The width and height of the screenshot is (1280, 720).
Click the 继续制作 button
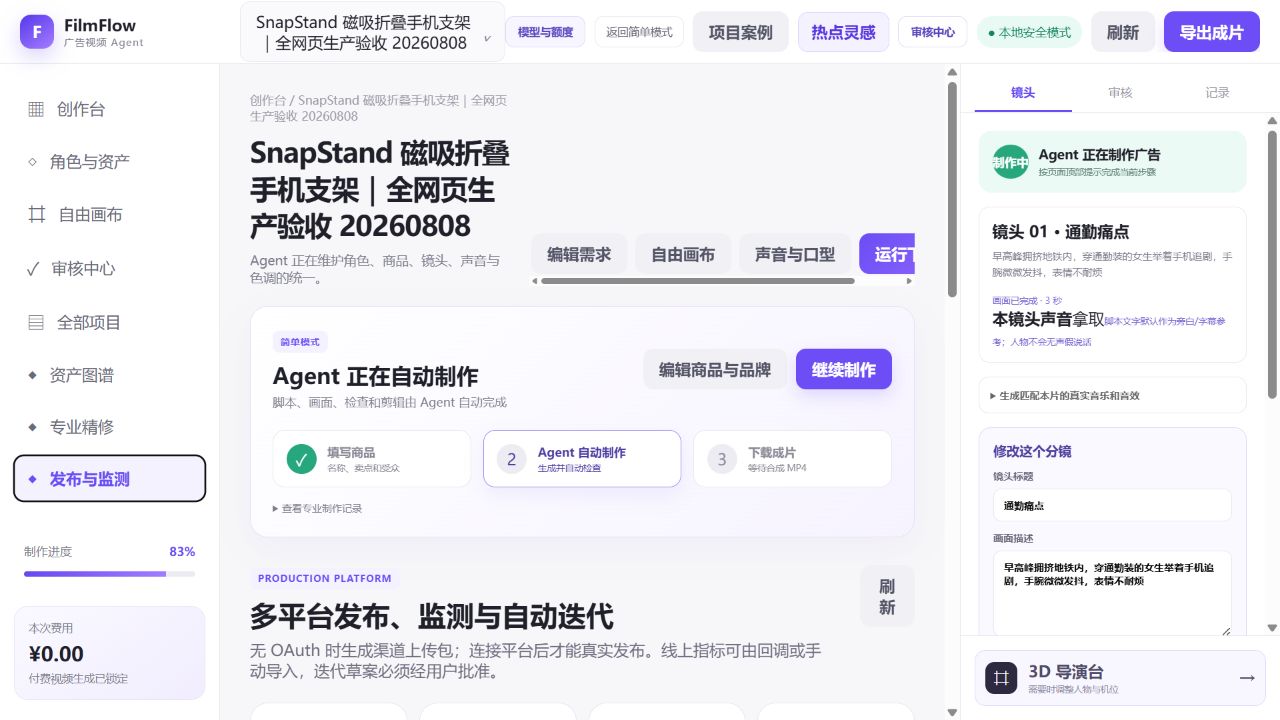(x=843, y=369)
